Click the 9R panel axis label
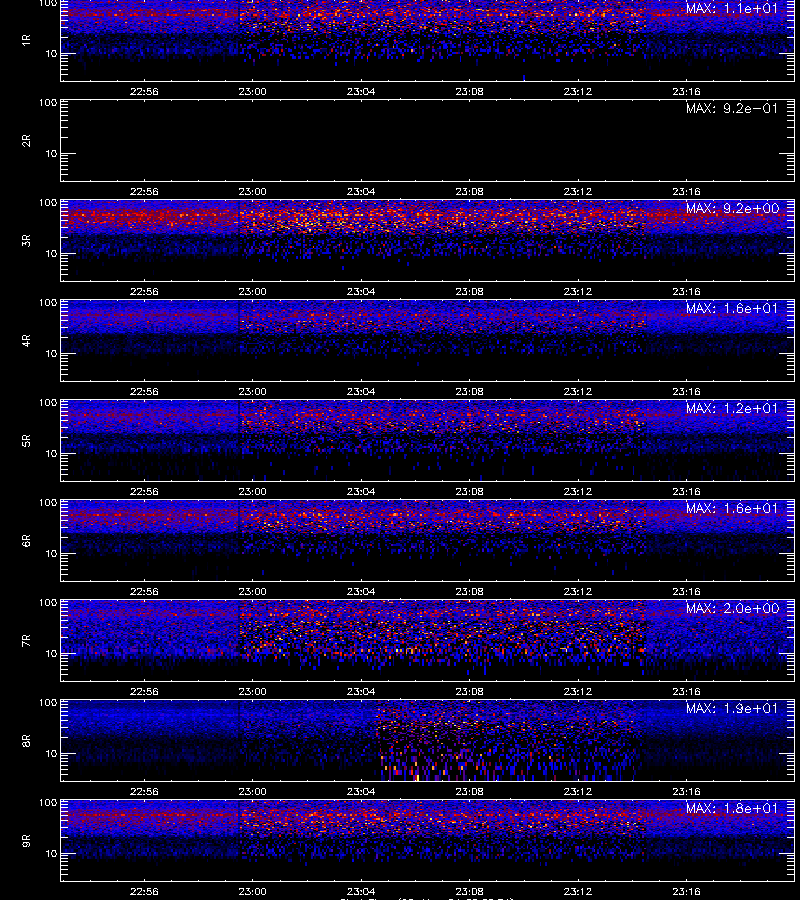 [26, 841]
